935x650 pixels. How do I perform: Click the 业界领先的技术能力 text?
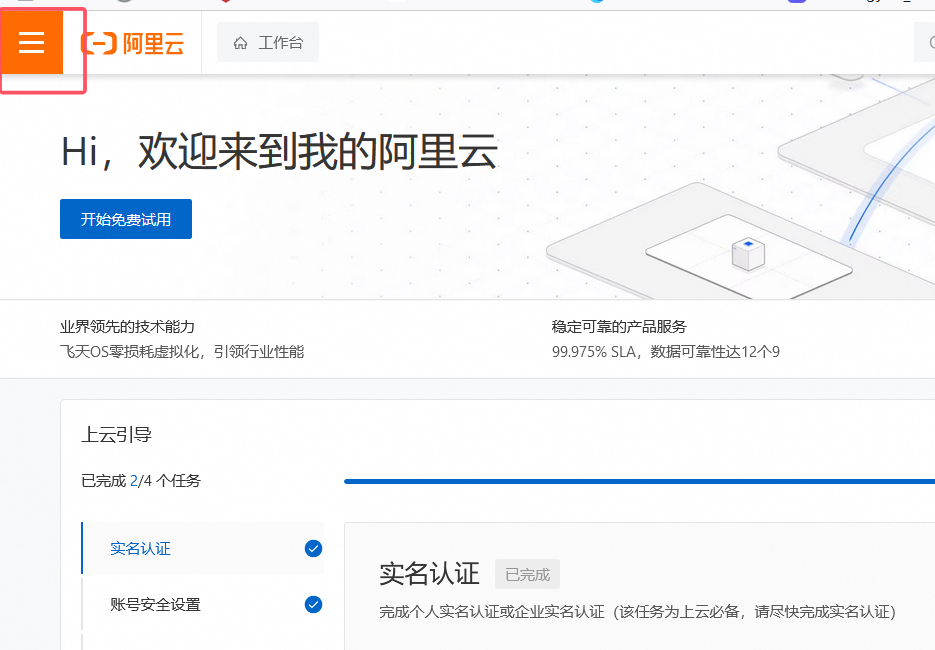127,327
